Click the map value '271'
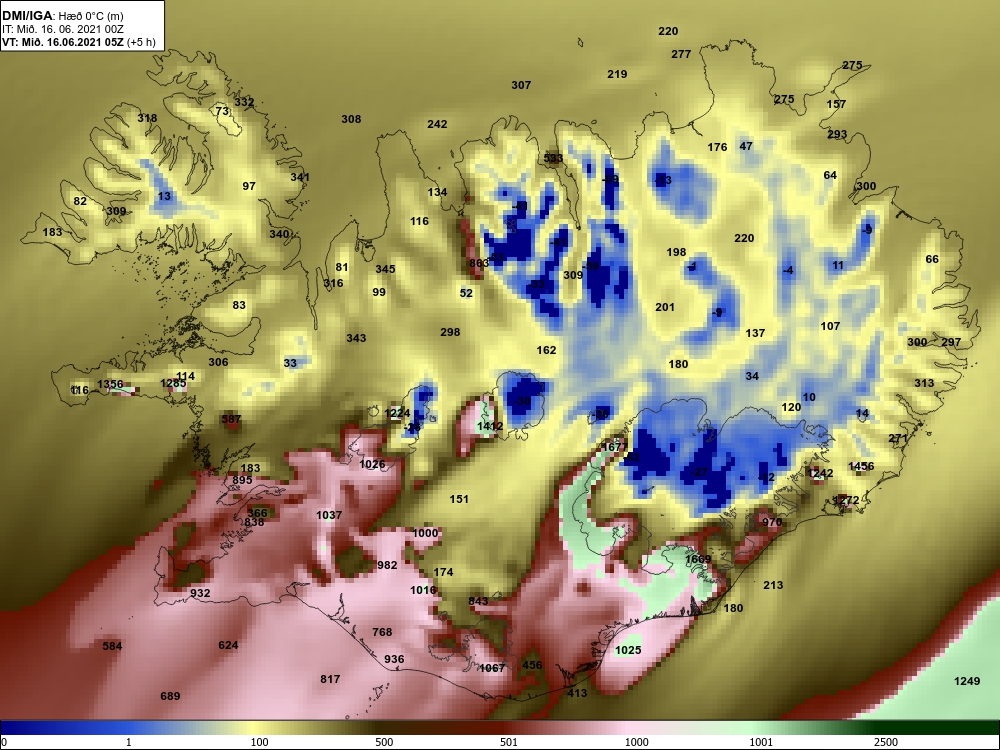 [898, 439]
